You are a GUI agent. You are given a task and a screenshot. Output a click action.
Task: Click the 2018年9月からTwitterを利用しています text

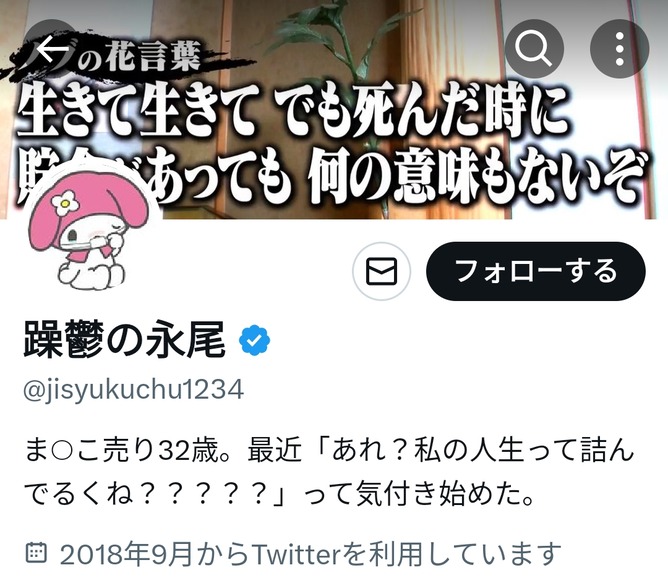(310, 554)
